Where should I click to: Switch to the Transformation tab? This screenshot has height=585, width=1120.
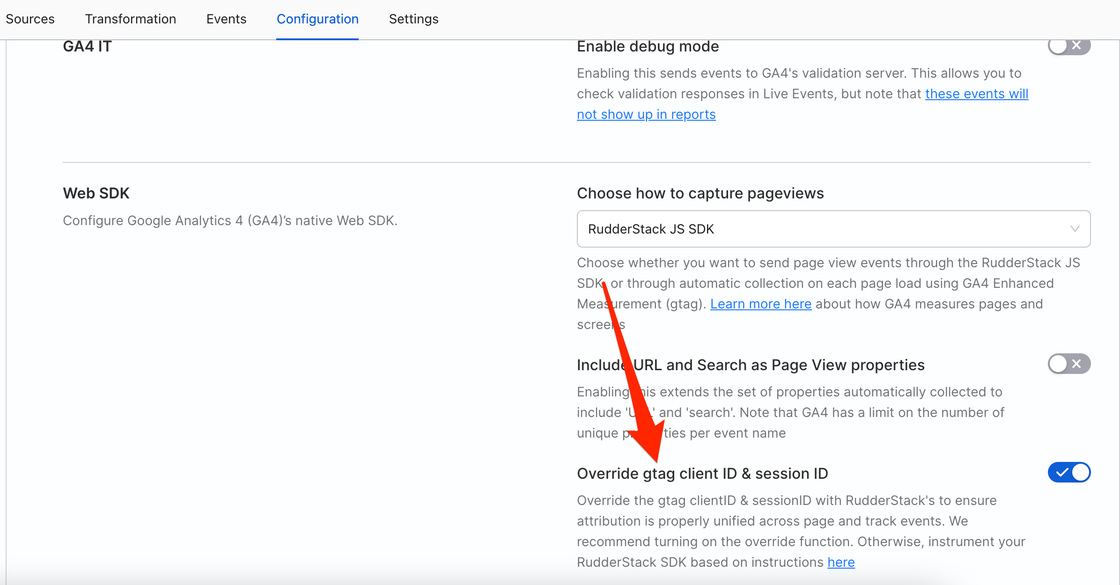[131, 19]
